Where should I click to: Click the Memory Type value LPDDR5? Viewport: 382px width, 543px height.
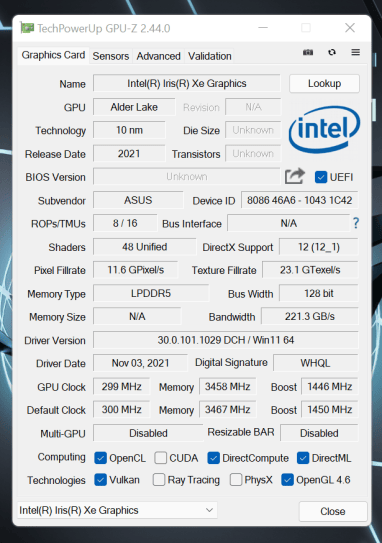151,293
